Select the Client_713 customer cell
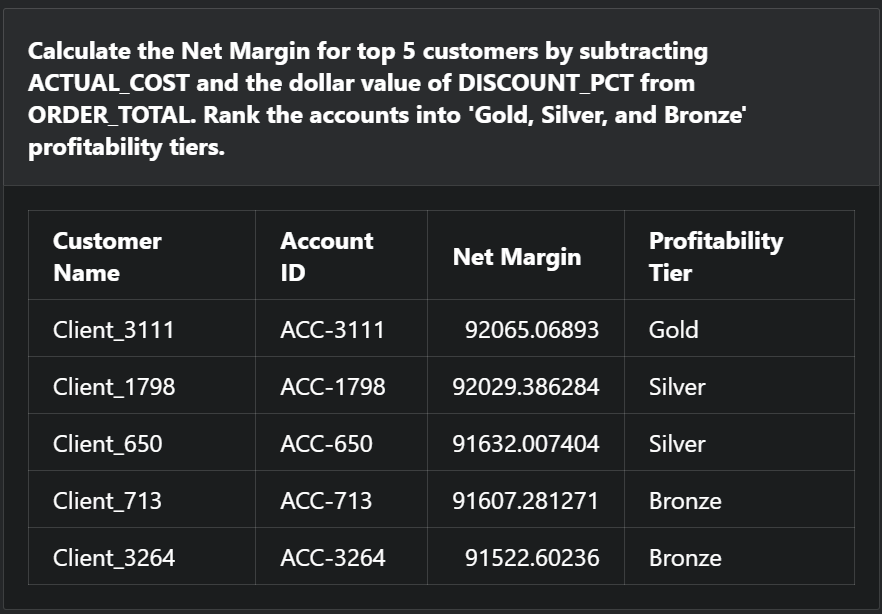 (107, 501)
